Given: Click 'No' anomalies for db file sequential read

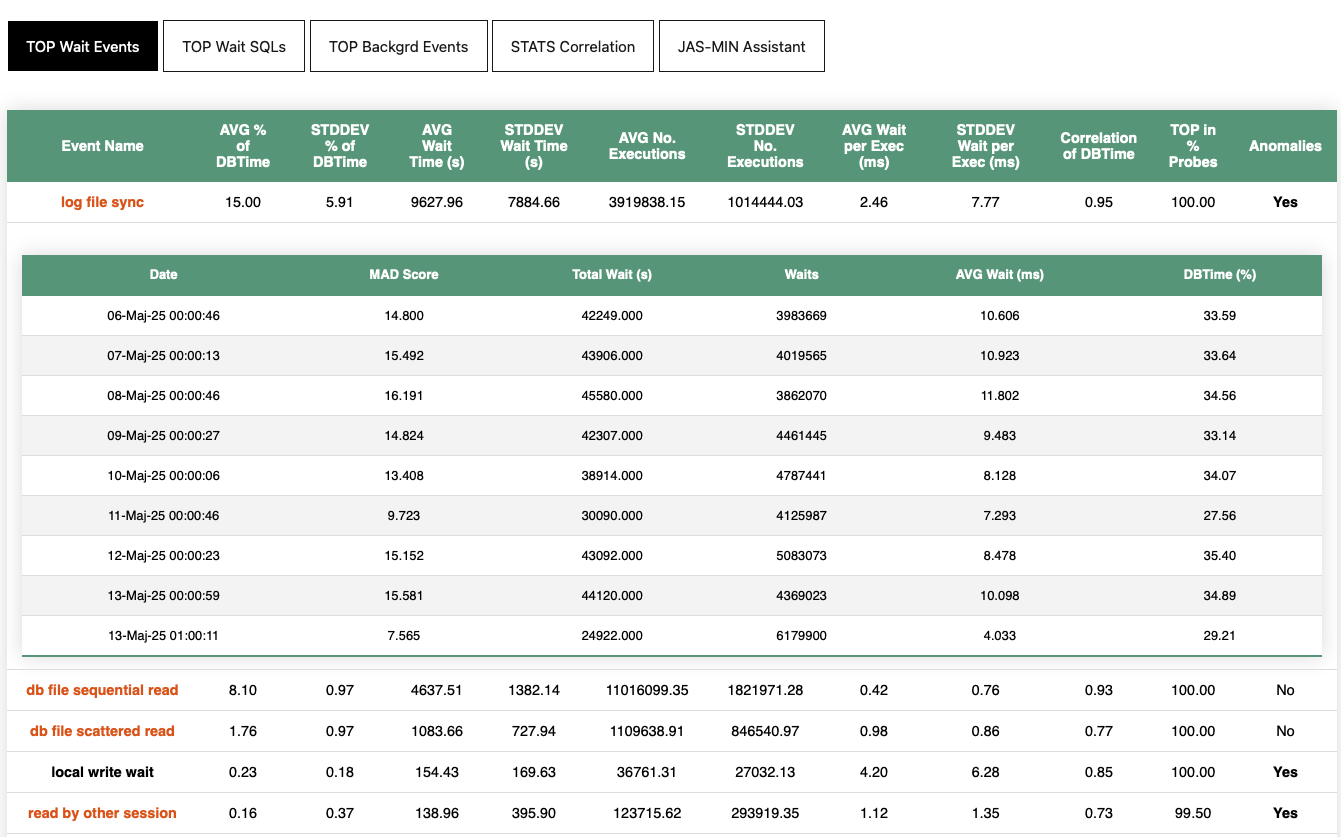Looking at the screenshot, I should 1285,690.
